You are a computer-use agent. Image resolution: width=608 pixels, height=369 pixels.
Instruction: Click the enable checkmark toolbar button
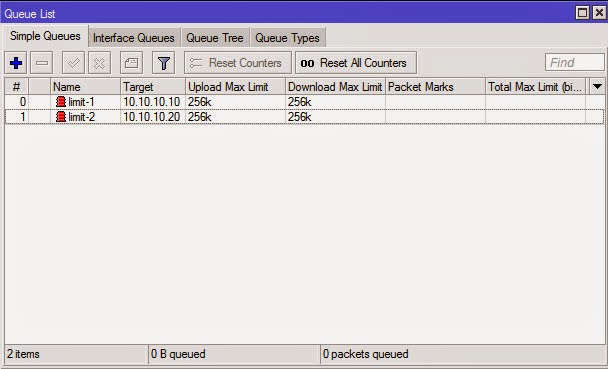tap(73, 63)
